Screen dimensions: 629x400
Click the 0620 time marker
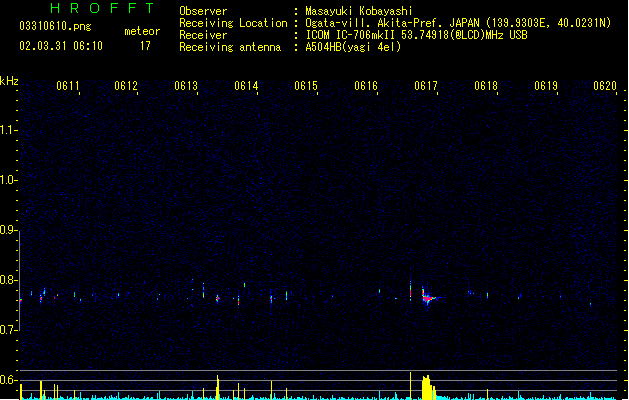tap(605, 86)
